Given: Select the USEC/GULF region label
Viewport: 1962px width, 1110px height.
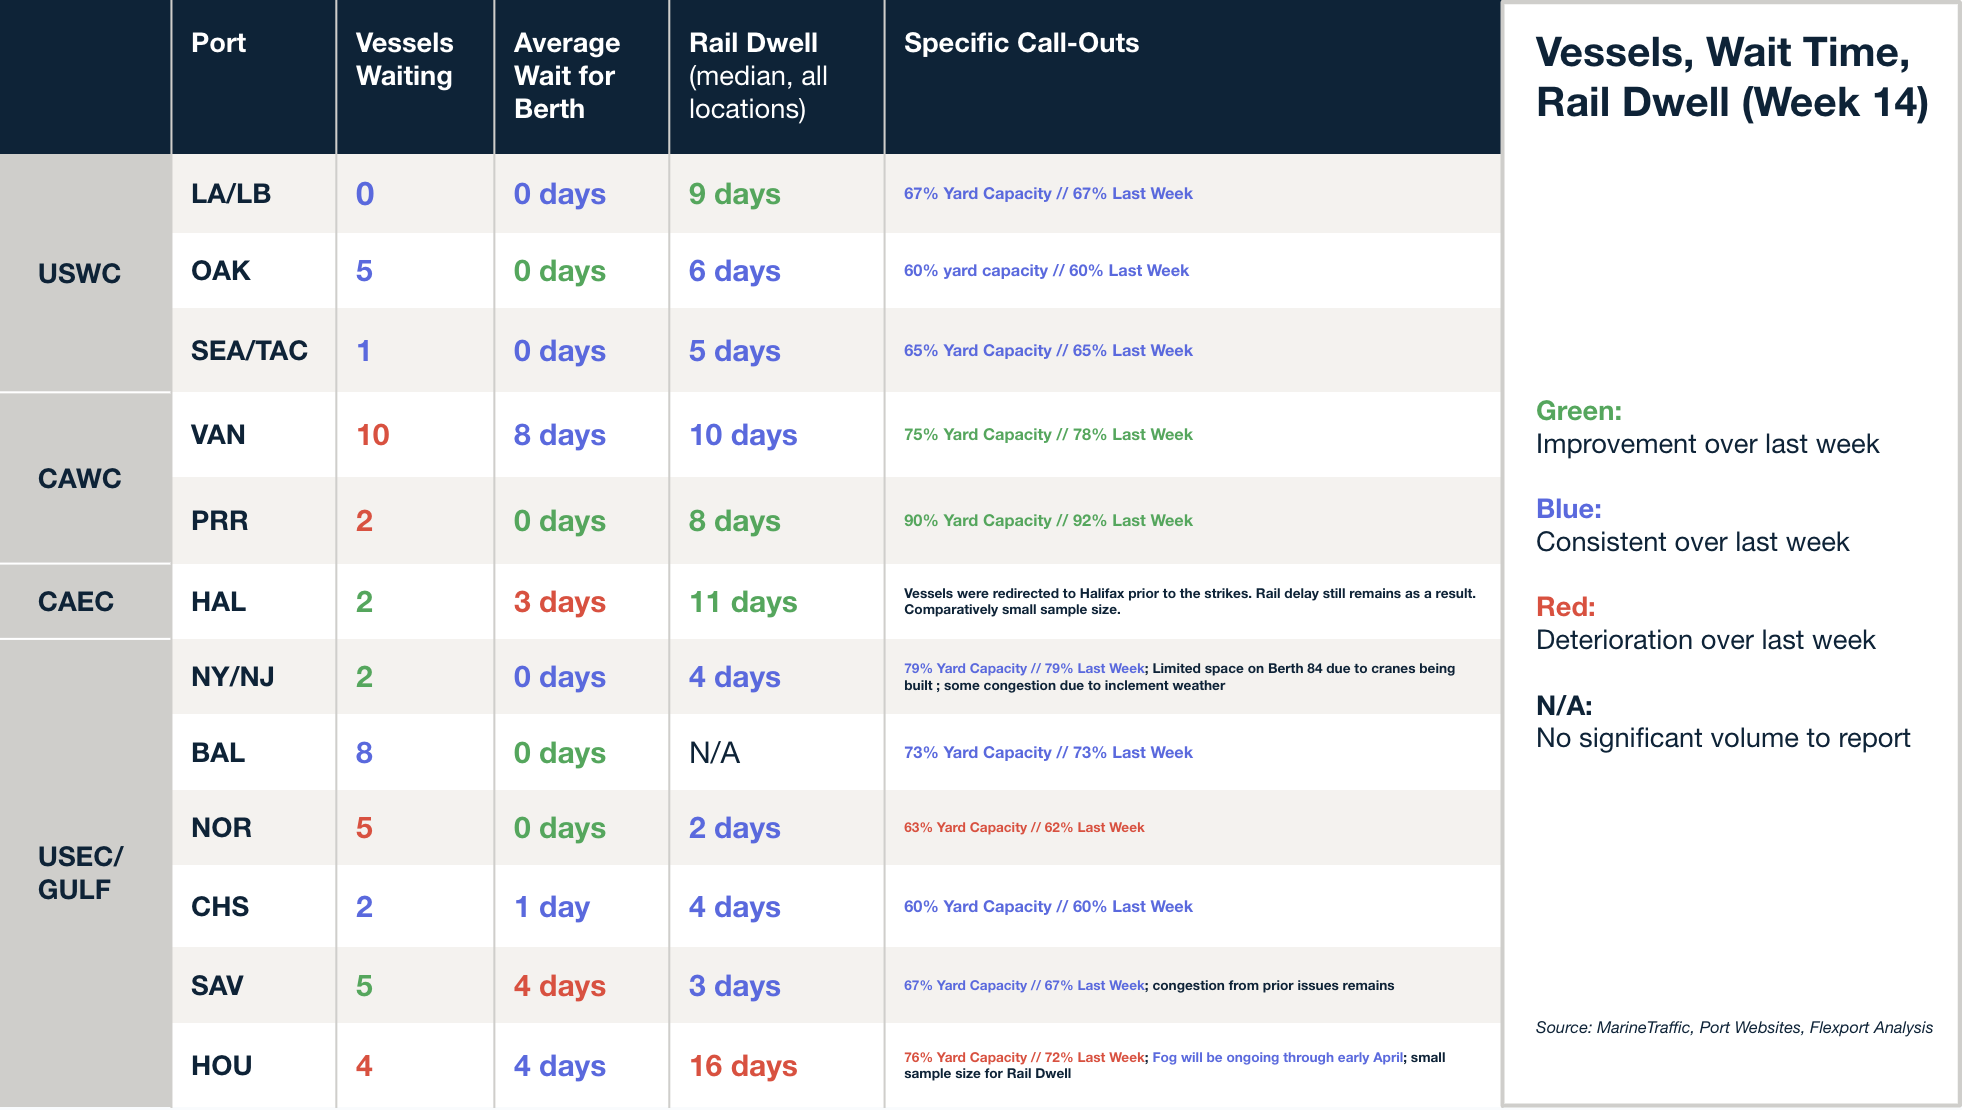Looking at the screenshot, I should tap(80, 872).
